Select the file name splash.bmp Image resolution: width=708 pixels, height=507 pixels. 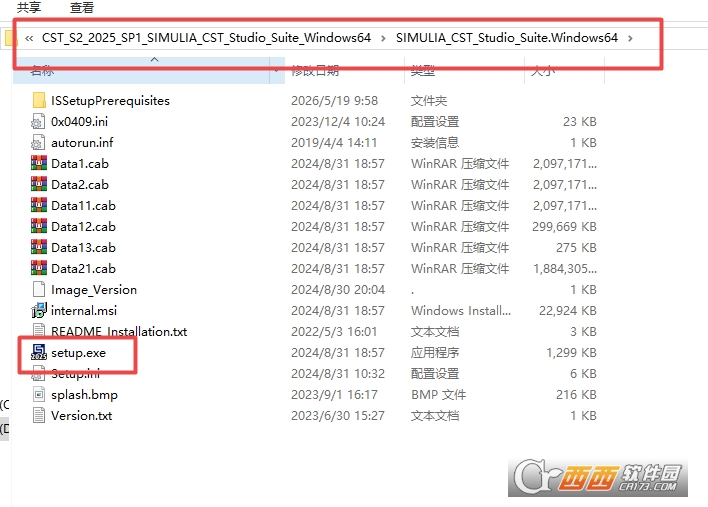tap(84, 395)
